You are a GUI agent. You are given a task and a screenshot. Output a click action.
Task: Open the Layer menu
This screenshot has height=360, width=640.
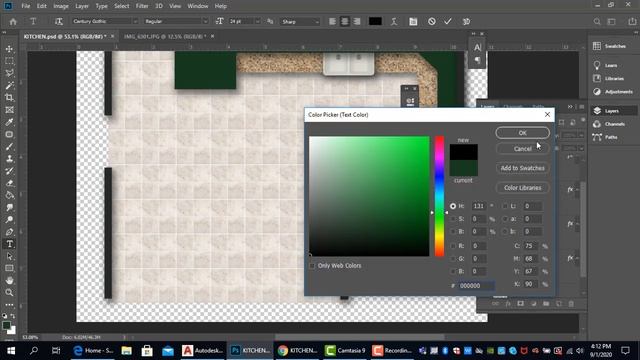click(82, 6)
